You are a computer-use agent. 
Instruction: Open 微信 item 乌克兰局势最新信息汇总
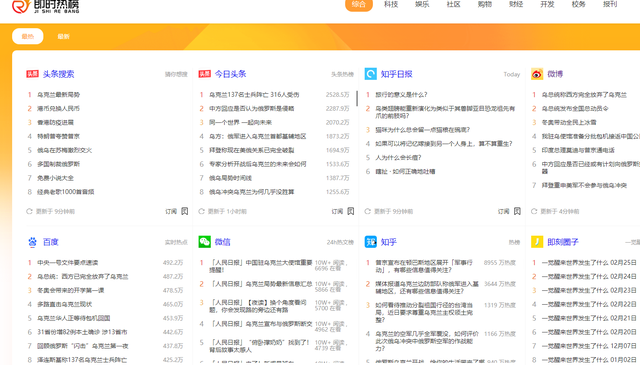click(261, 284)
